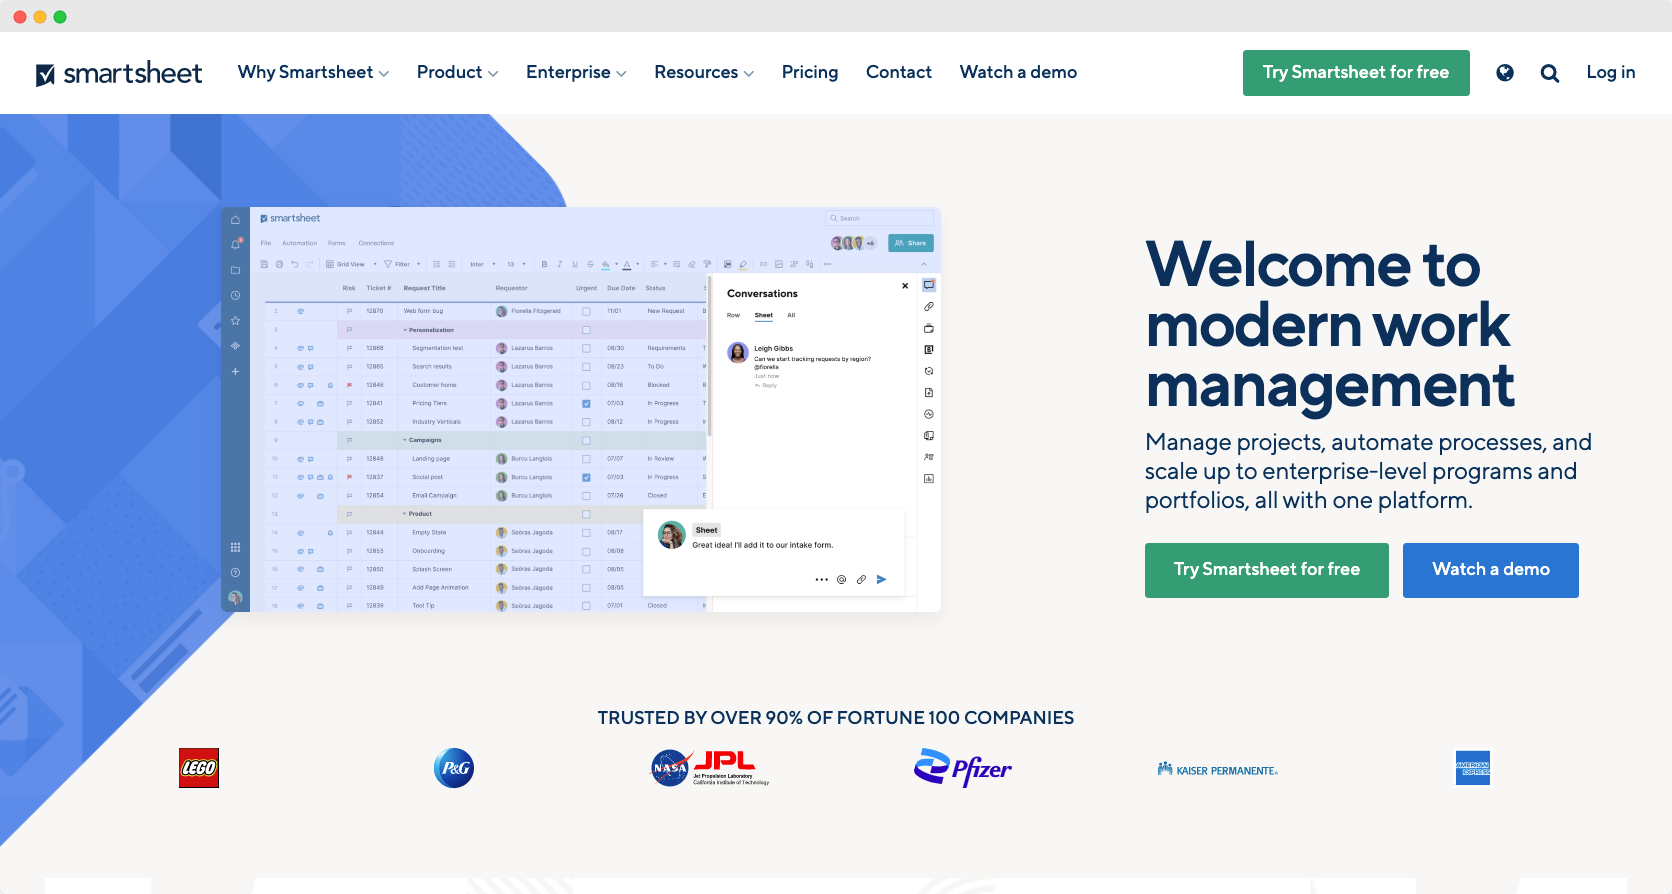This screenshot has height=894, width=1672.
Task: Click the blue send arrow in the reply box
Action: [881, 579]
